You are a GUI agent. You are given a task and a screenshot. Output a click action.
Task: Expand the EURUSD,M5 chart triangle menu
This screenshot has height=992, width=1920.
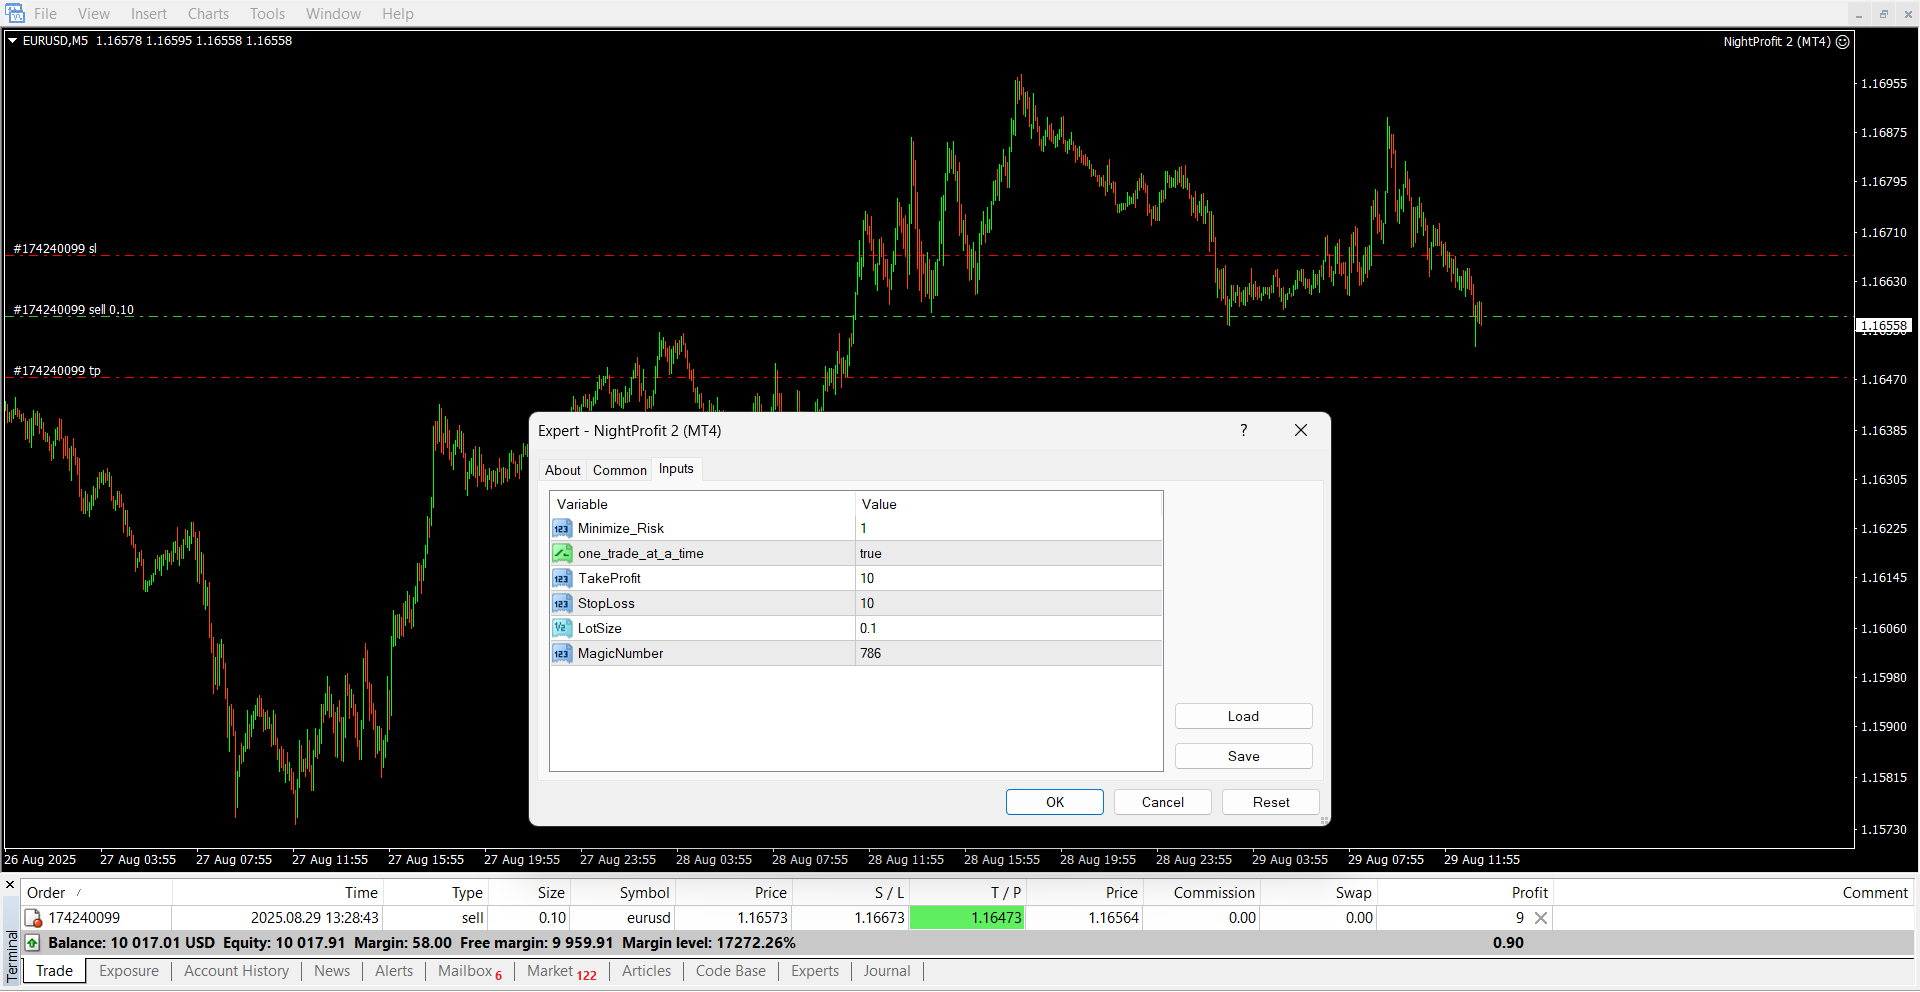13,41
